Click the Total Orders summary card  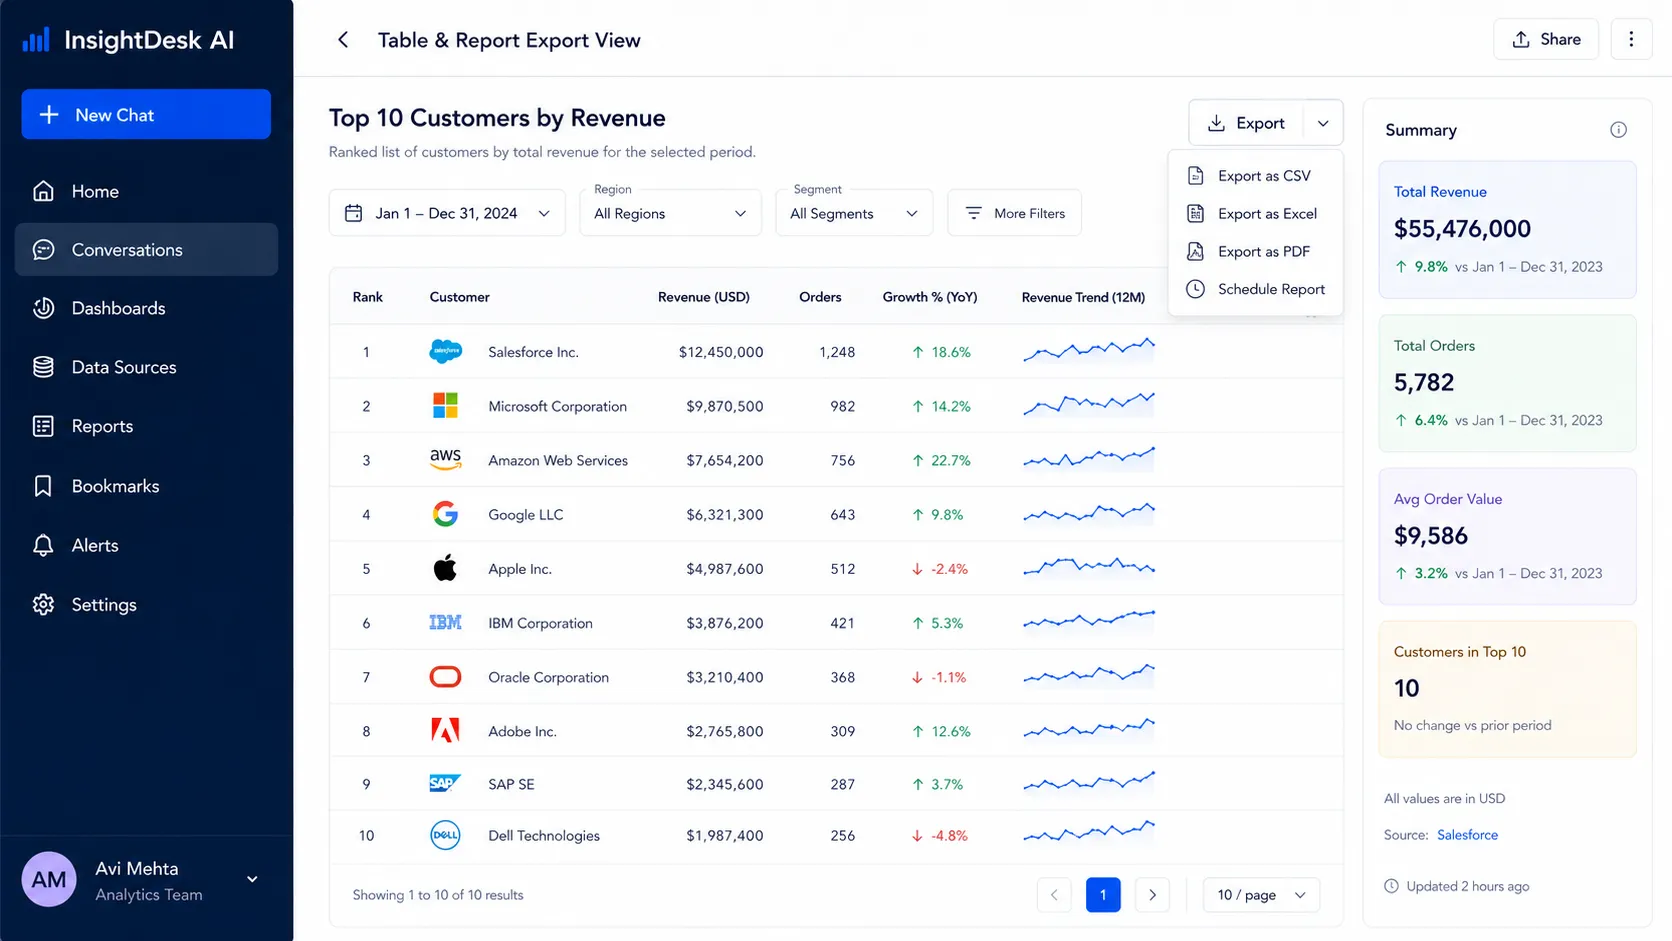pos(1507,383)
